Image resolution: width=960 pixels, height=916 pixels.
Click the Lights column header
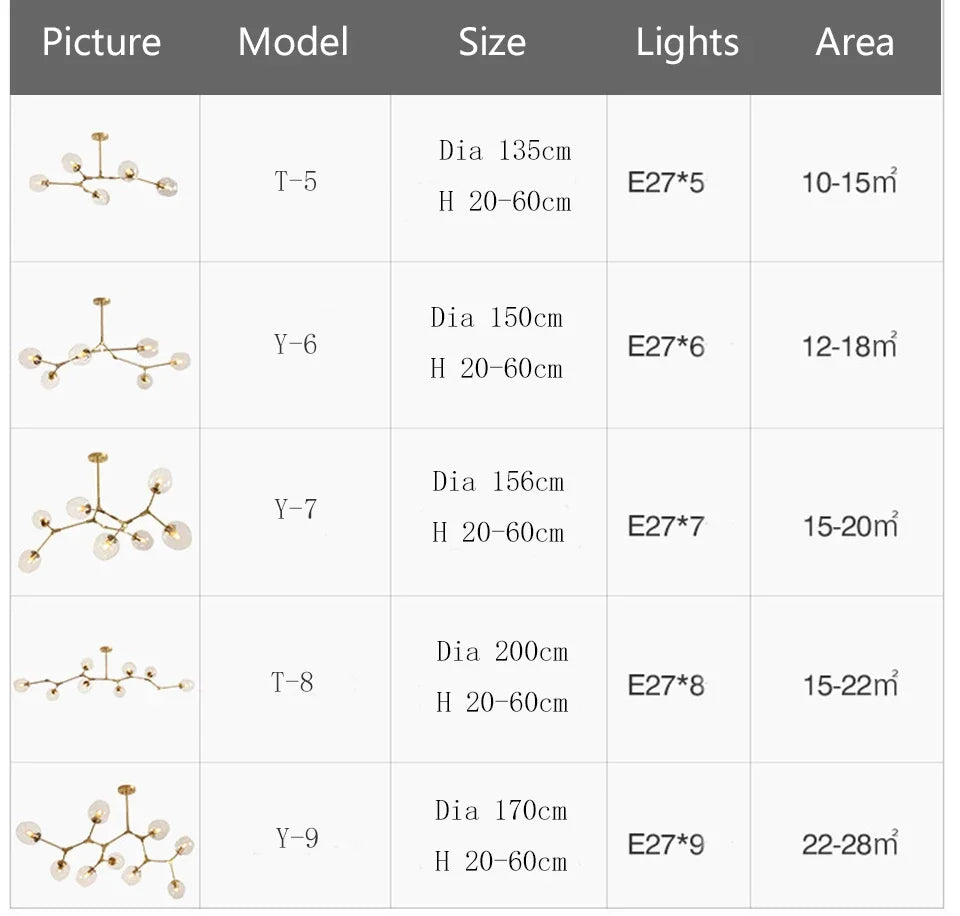[687, 42]
